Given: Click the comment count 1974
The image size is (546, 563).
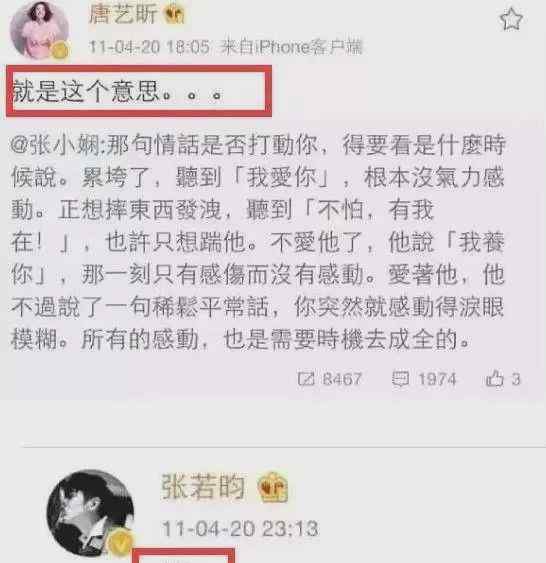Looking at the screenshot, I should pyautogui.click(x=438, y=379).
